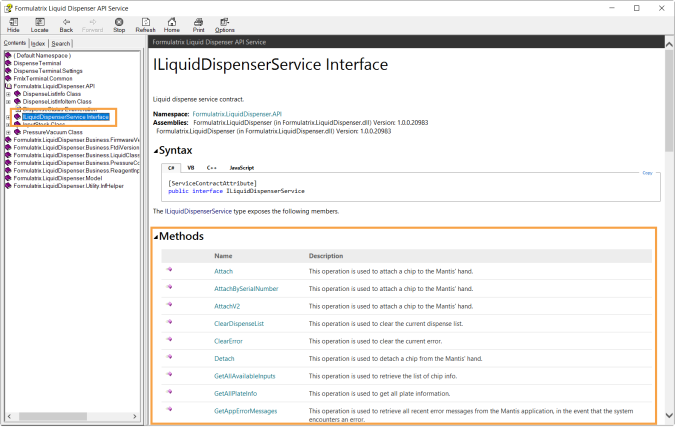This screenshot has height=432, width=675.
Task: Click the (Default Namespace) book icon
Action: point(8,56)
